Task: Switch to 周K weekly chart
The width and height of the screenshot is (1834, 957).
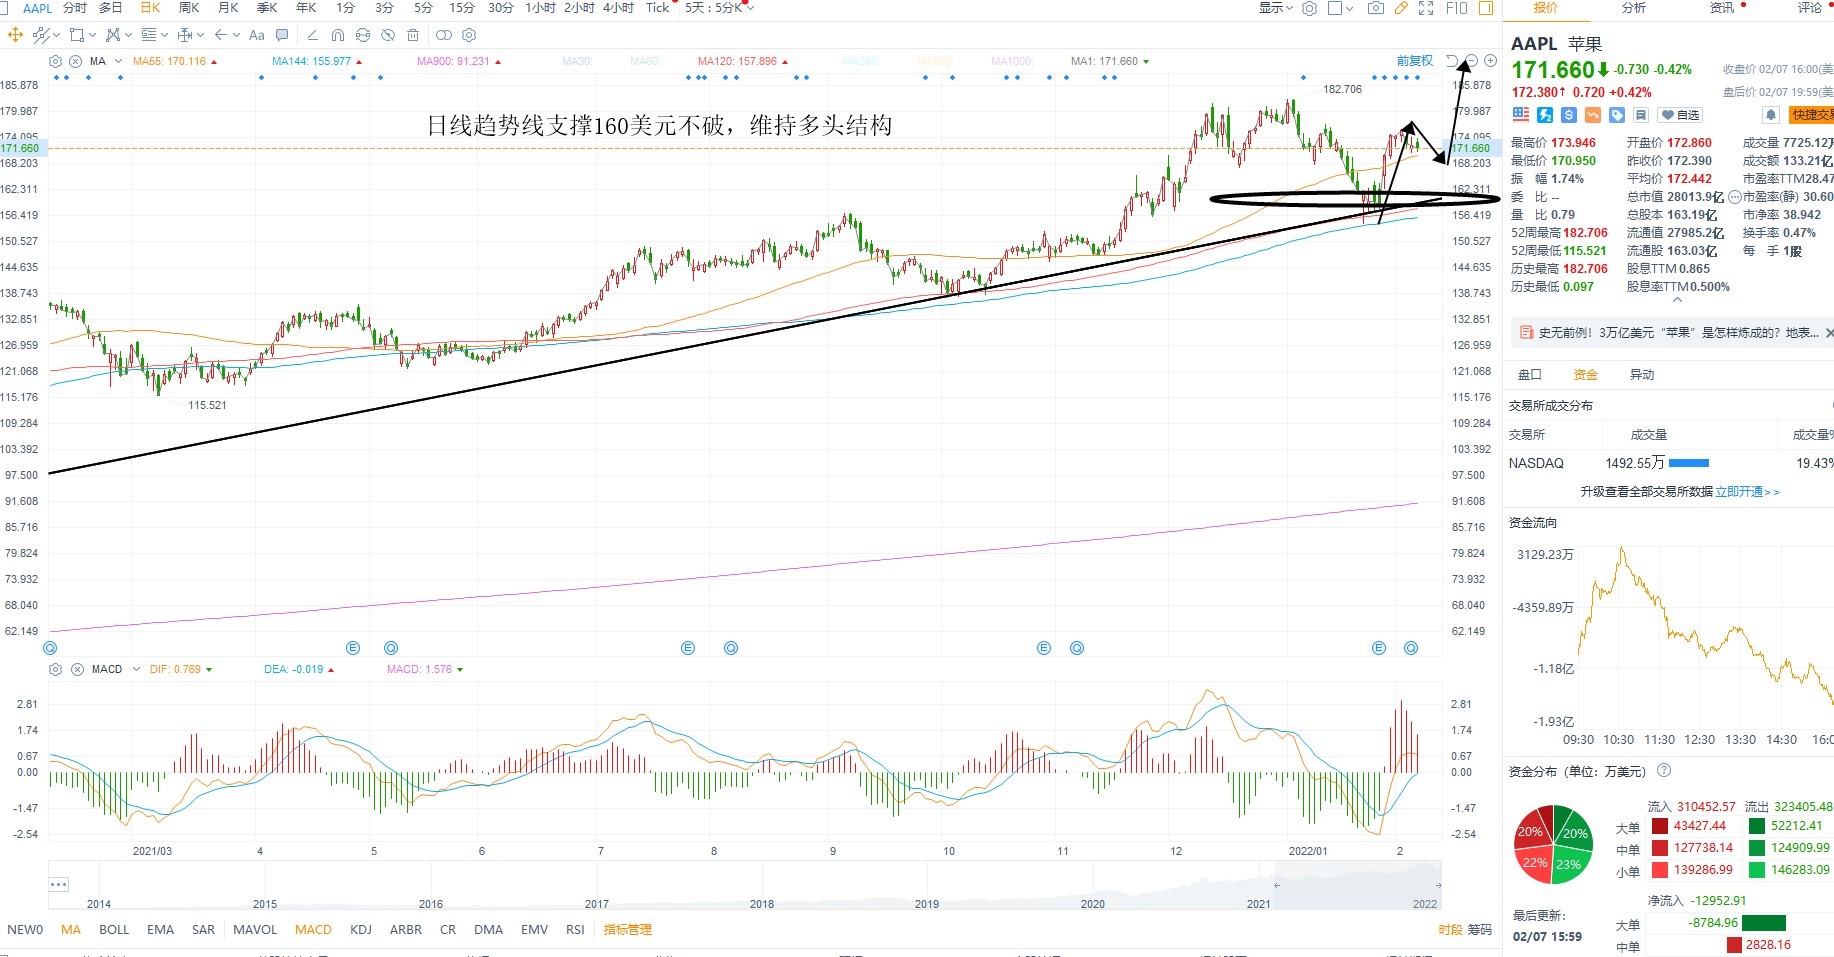Action: coord(189,8)
